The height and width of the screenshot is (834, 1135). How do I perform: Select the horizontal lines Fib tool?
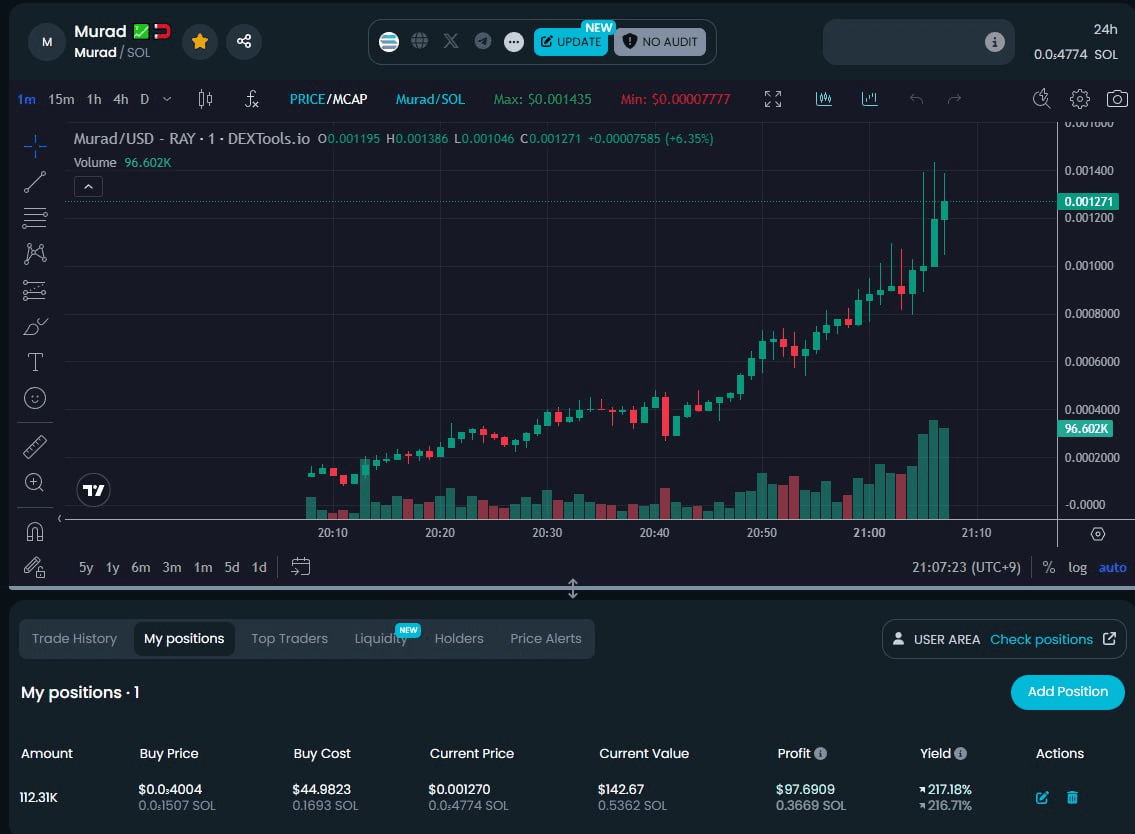pyautogui.click(x=35, y=218)
